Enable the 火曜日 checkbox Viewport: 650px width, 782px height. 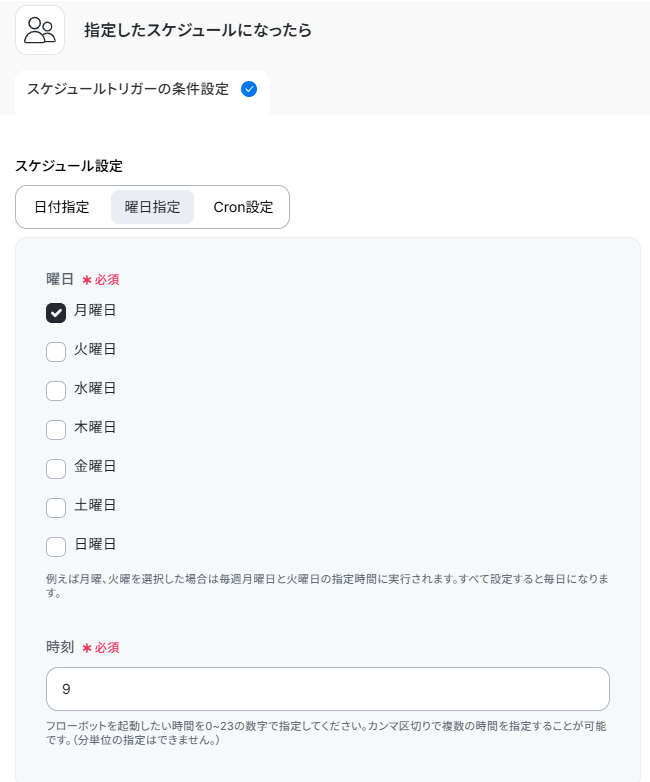(x=56, y=352)
